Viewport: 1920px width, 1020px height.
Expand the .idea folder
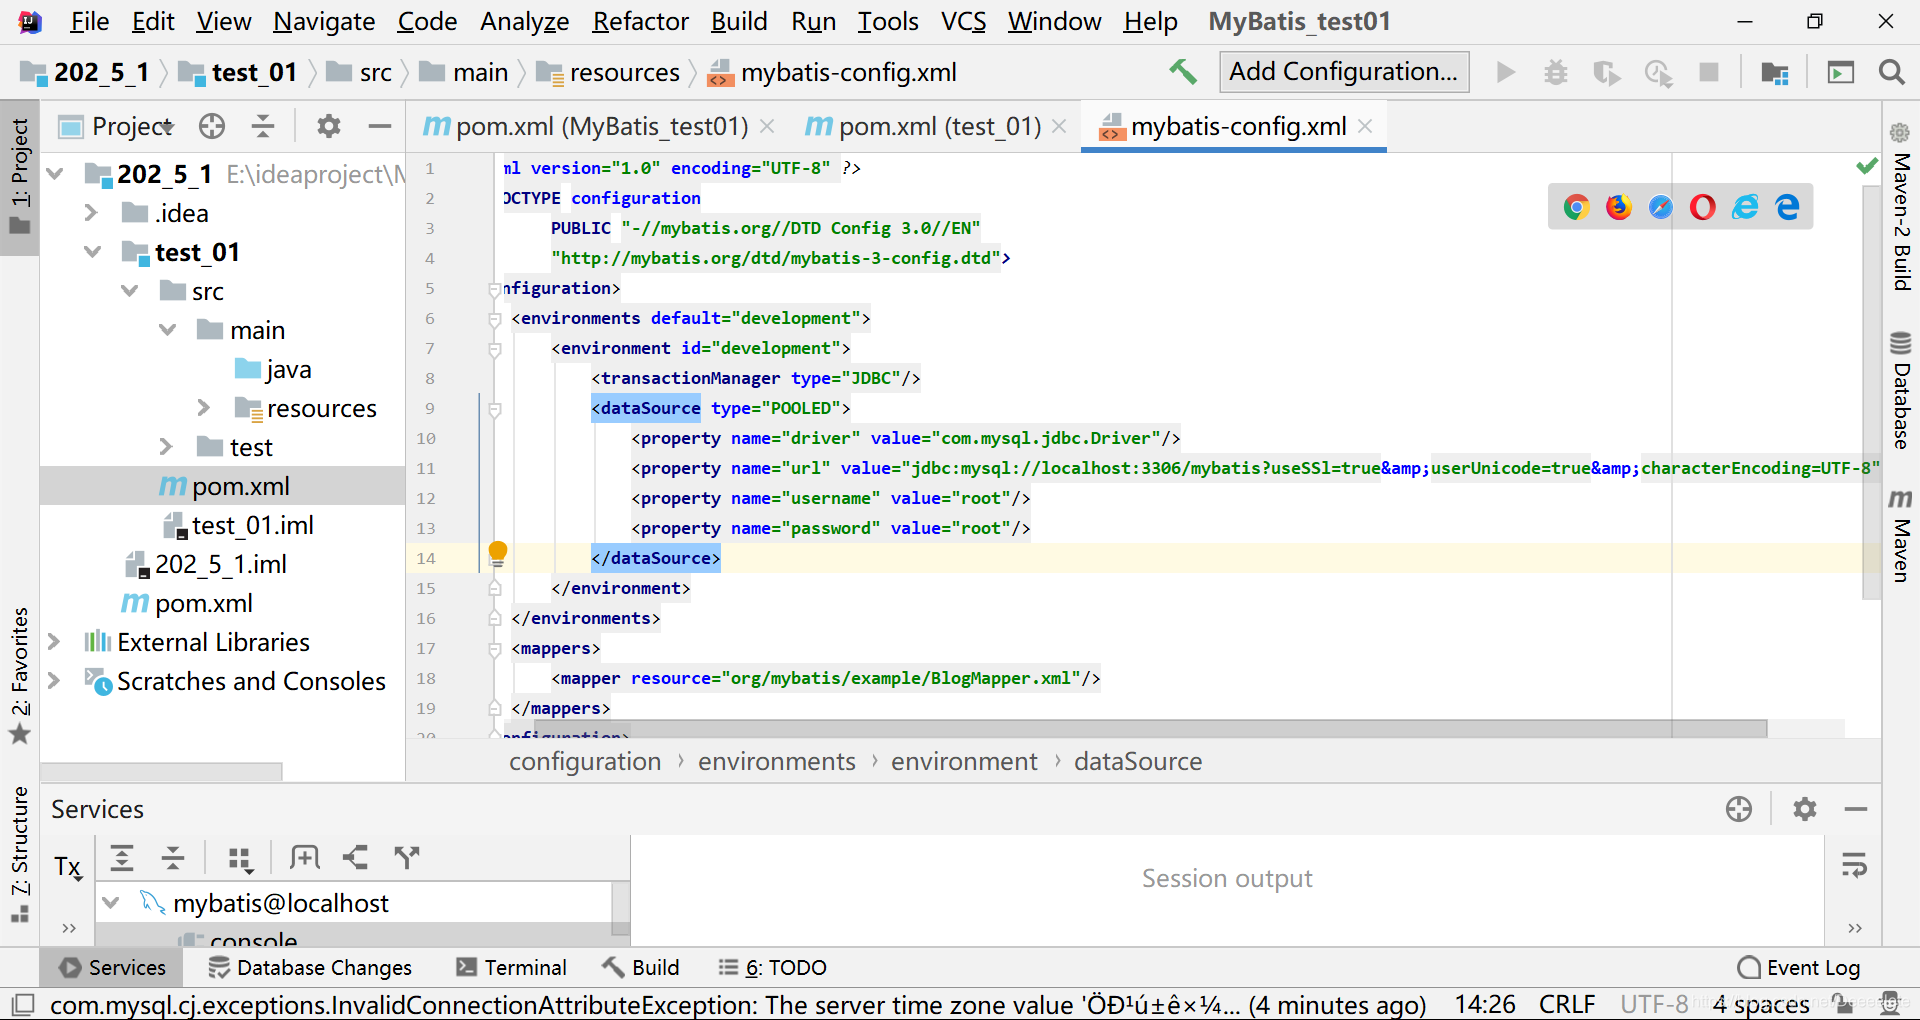tap(91, 213)
